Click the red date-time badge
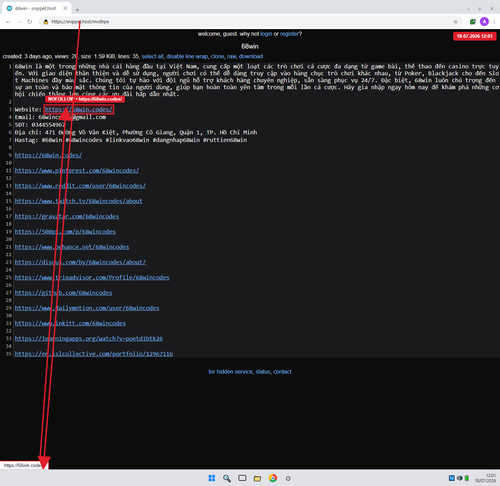This screenshot has width=500, height=486. pyautogui.click(x=475, y=36)
